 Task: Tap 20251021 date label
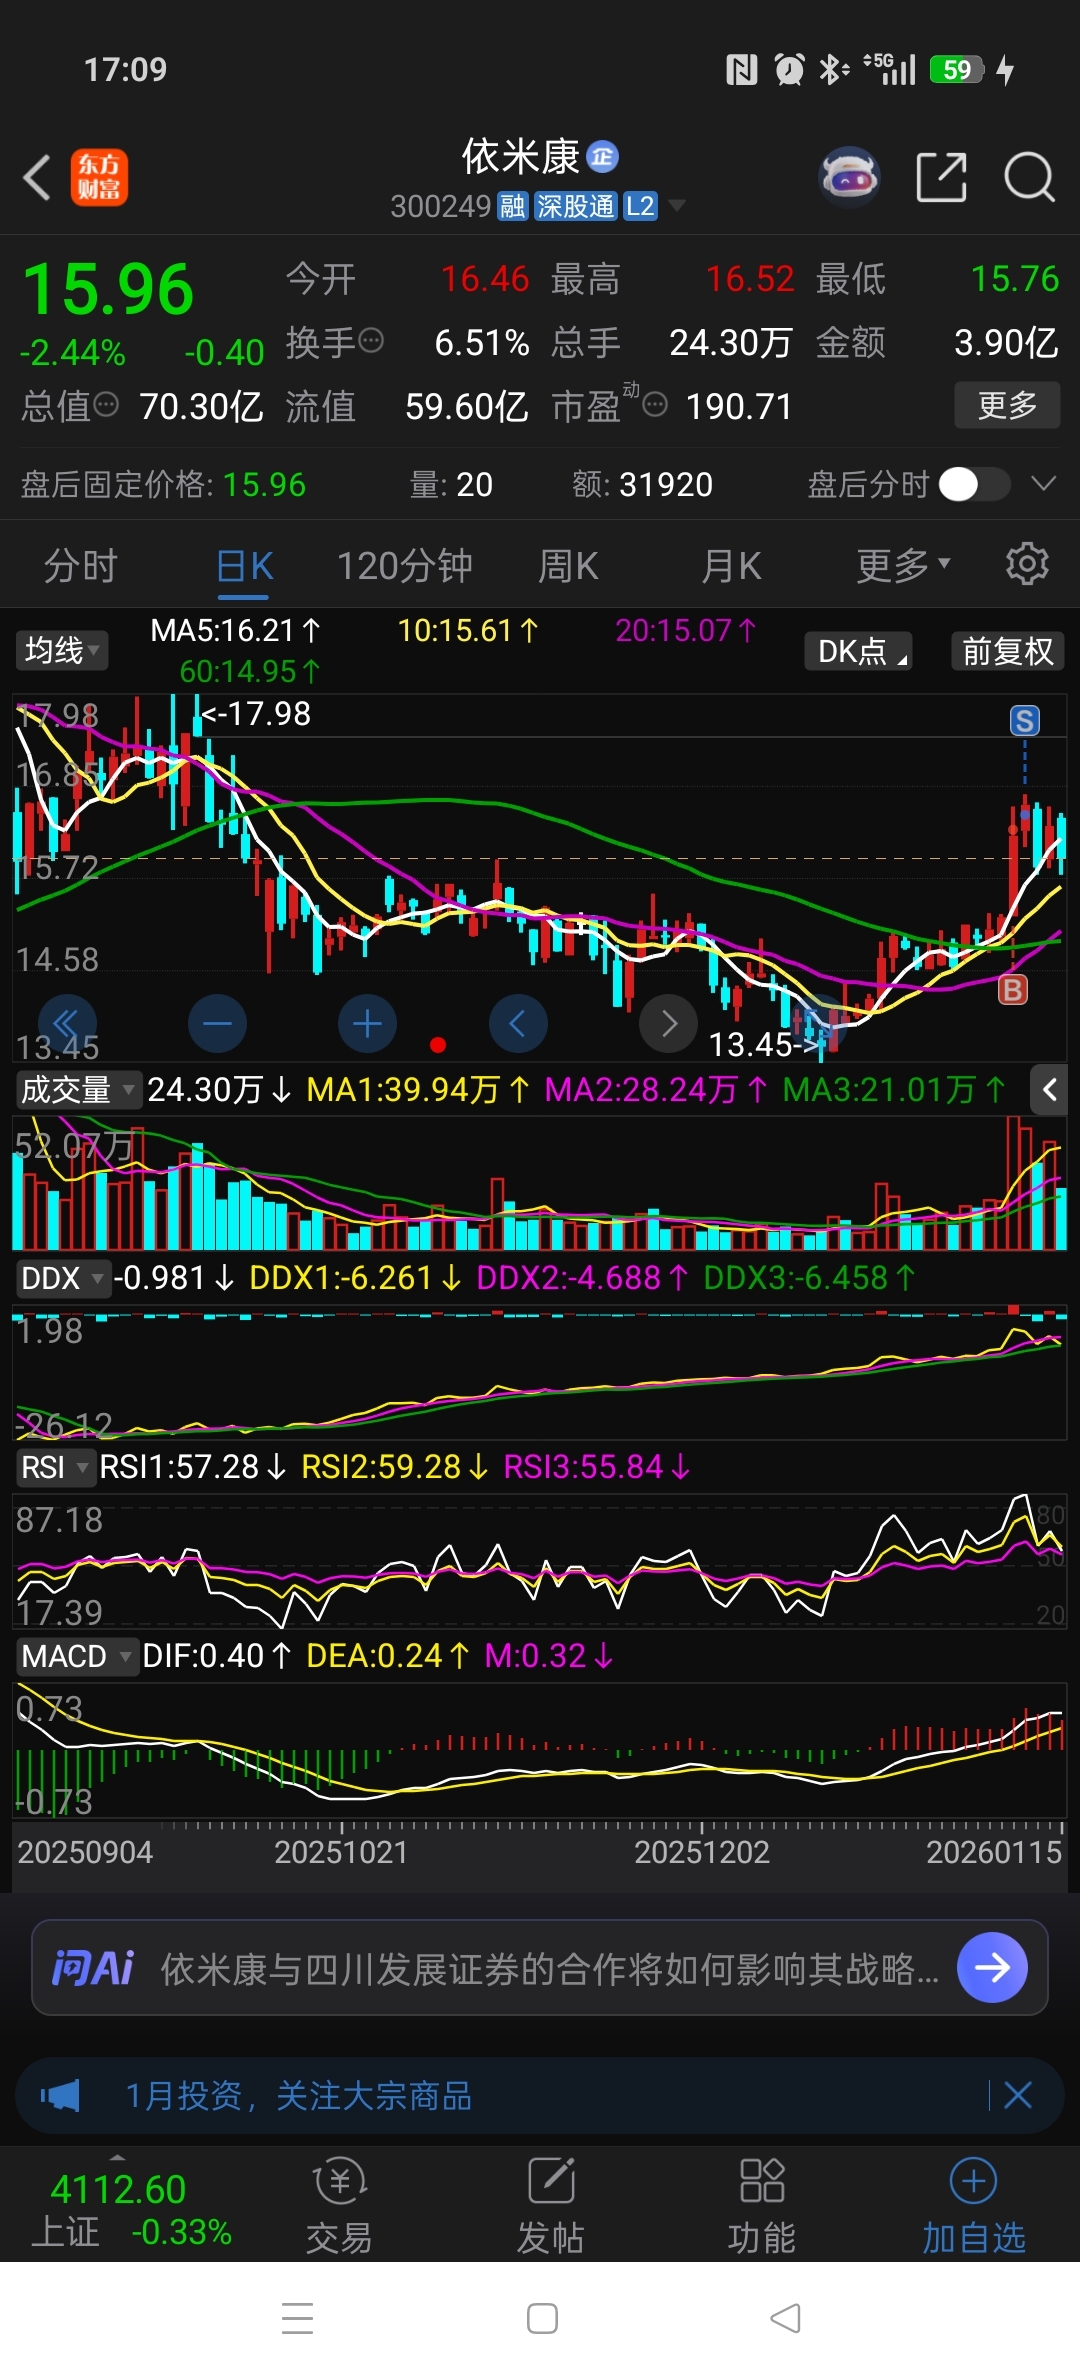(341, 1852)
